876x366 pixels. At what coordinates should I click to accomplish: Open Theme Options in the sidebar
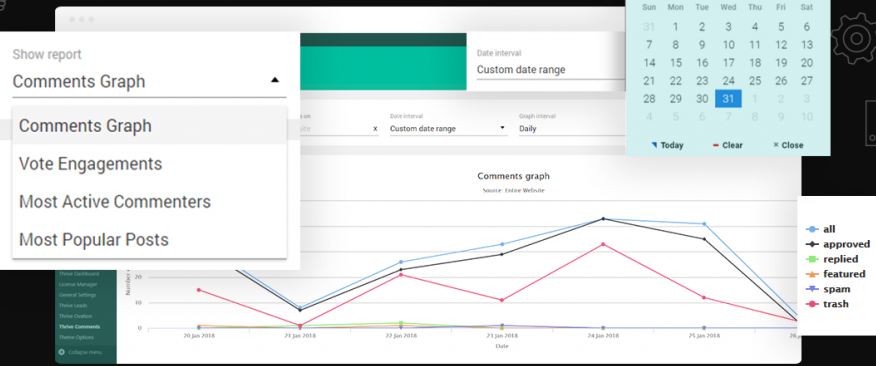point(76,338)
